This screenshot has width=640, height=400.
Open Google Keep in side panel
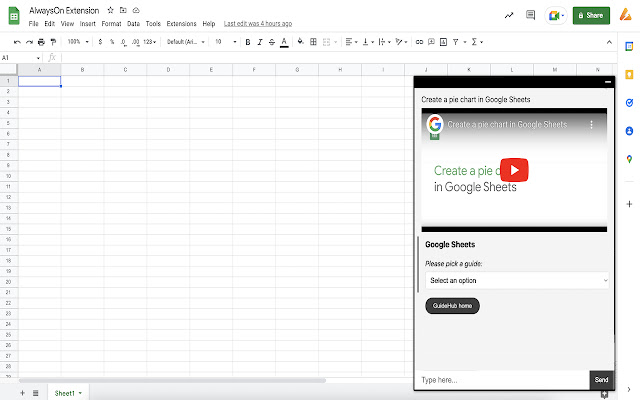pyautogui.click(x=629, y=74)
